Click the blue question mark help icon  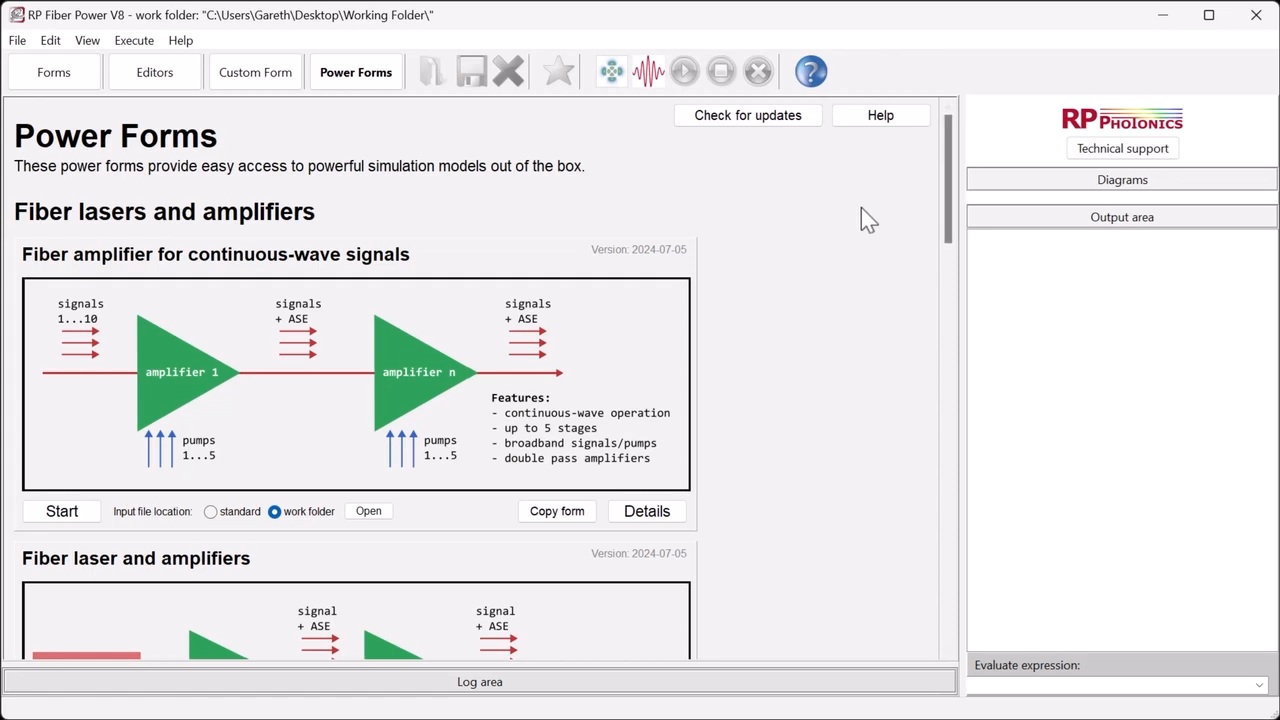point(811,72)
